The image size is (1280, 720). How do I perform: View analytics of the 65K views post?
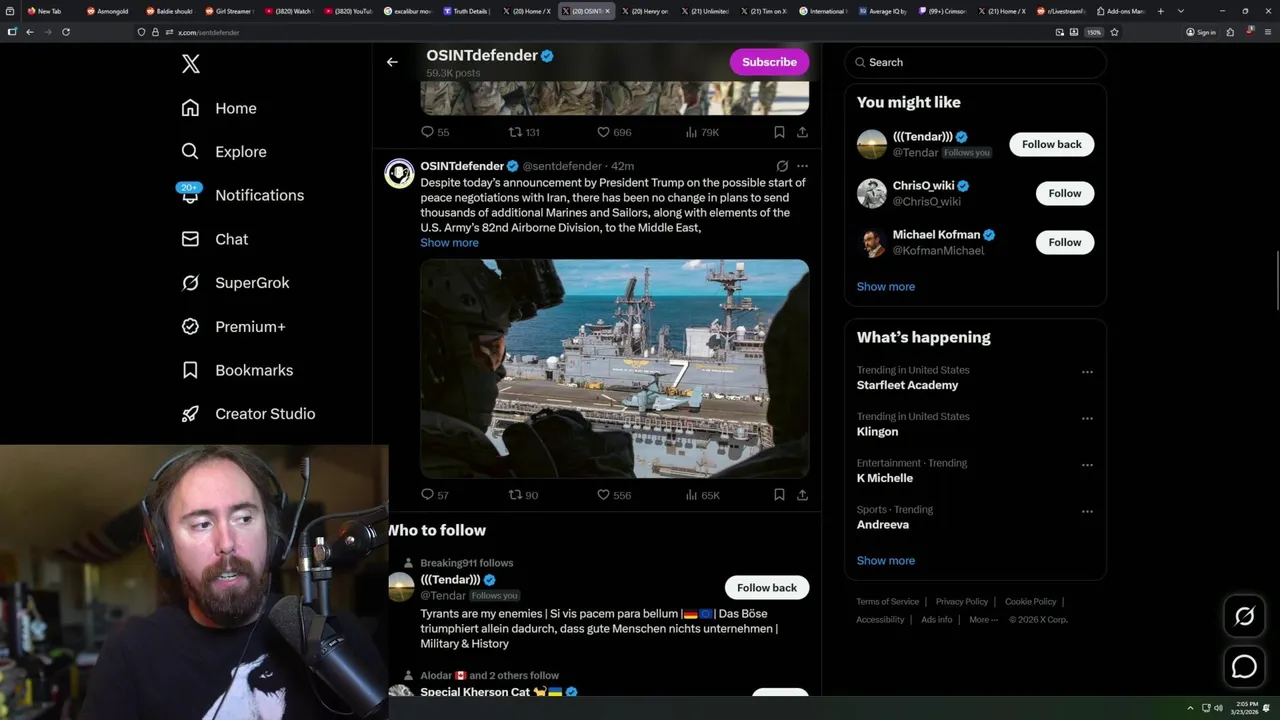pyautogui.click(x=702, y=495)
